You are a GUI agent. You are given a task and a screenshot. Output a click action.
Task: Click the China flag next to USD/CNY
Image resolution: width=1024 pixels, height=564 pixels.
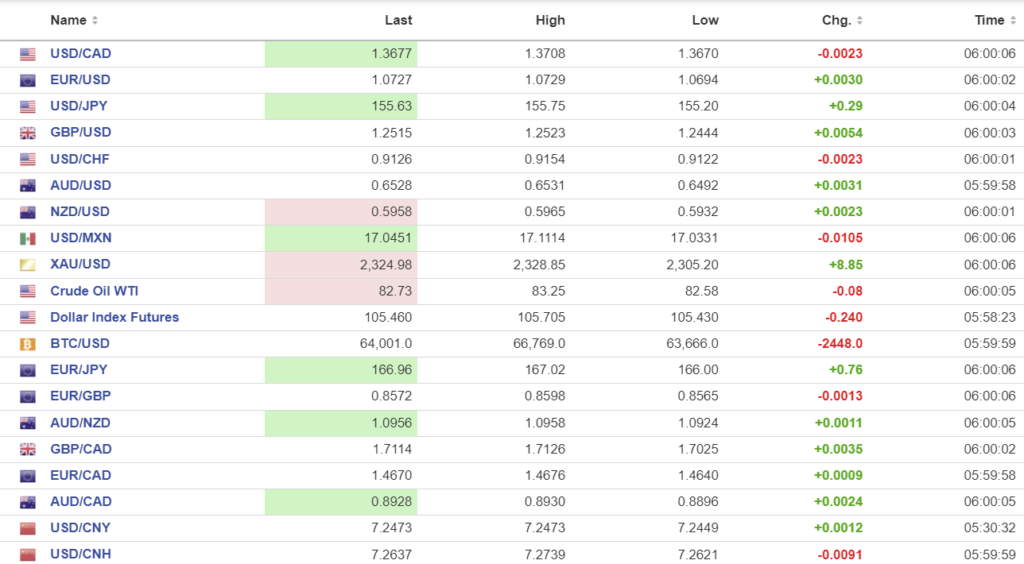tap(28, 528)
